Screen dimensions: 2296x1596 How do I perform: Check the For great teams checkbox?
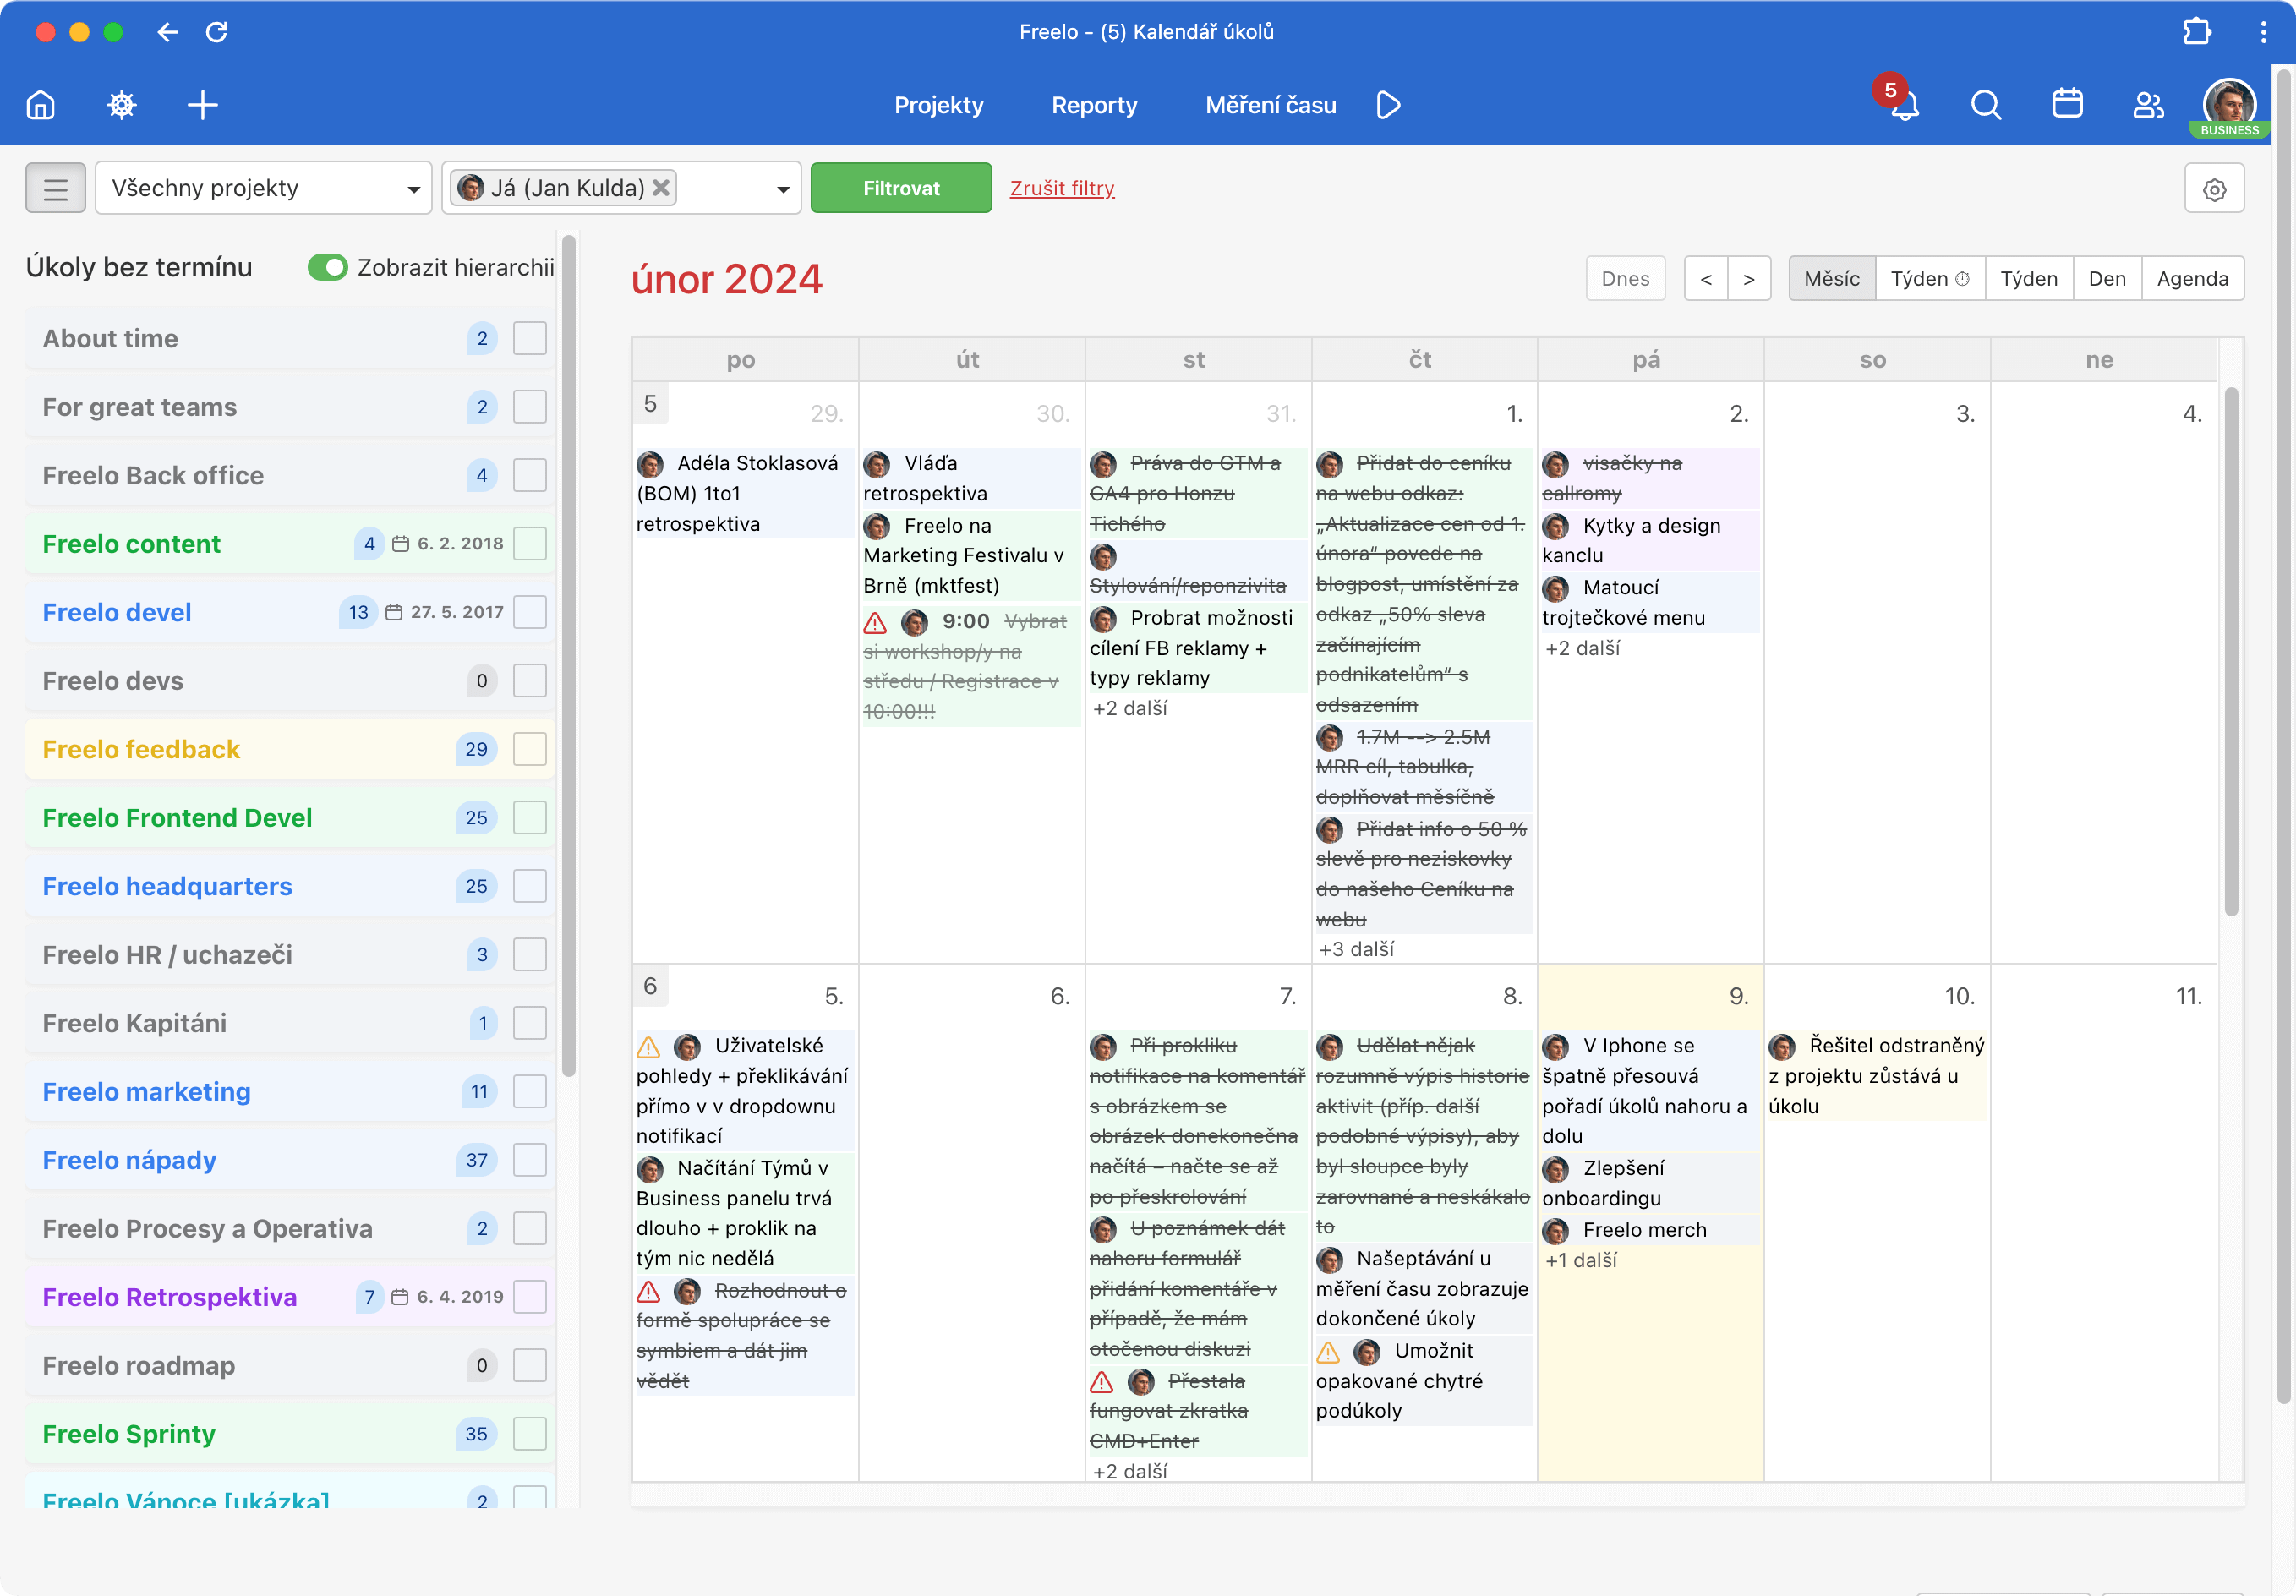point(530,407)
